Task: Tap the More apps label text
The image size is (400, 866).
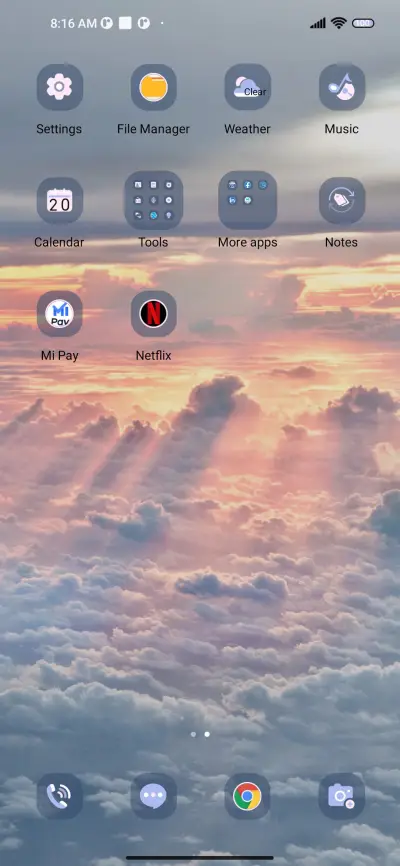Action: click(248, 242)
